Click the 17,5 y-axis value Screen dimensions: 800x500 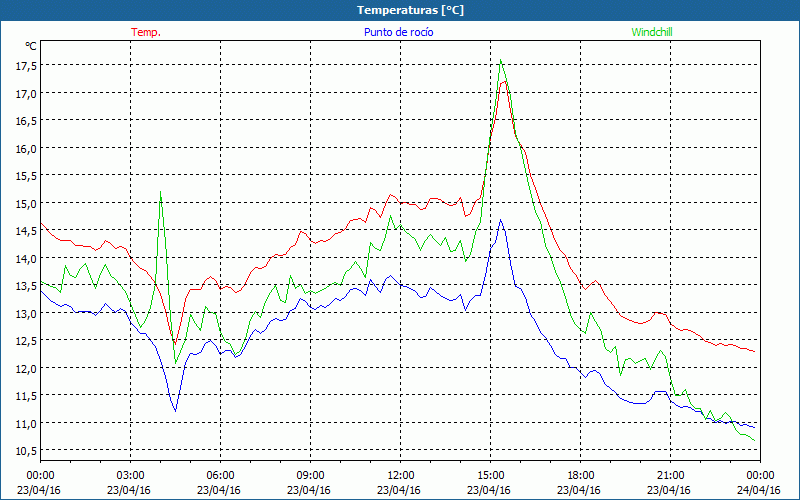pyautogui.click(x=27, y=65)
